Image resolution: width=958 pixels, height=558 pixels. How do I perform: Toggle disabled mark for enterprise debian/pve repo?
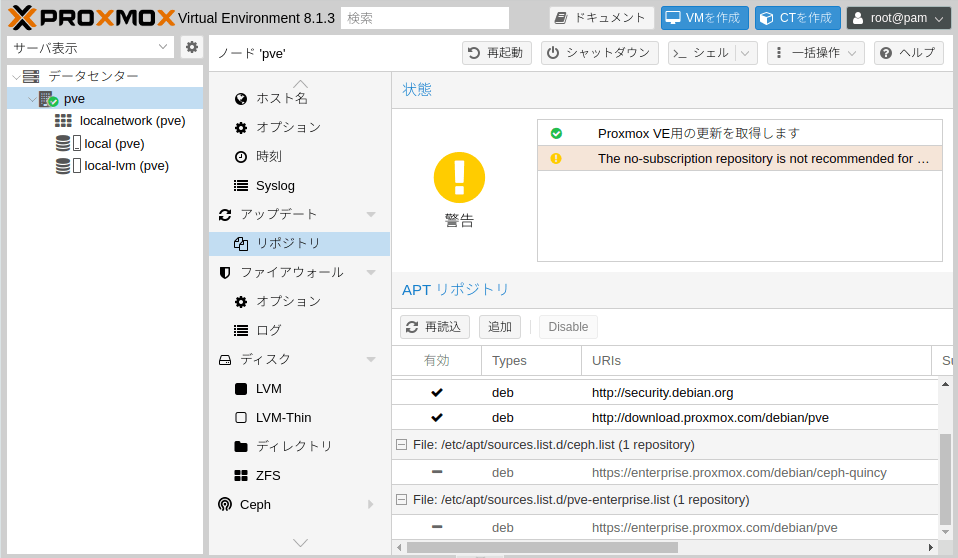tap(437, 527)
